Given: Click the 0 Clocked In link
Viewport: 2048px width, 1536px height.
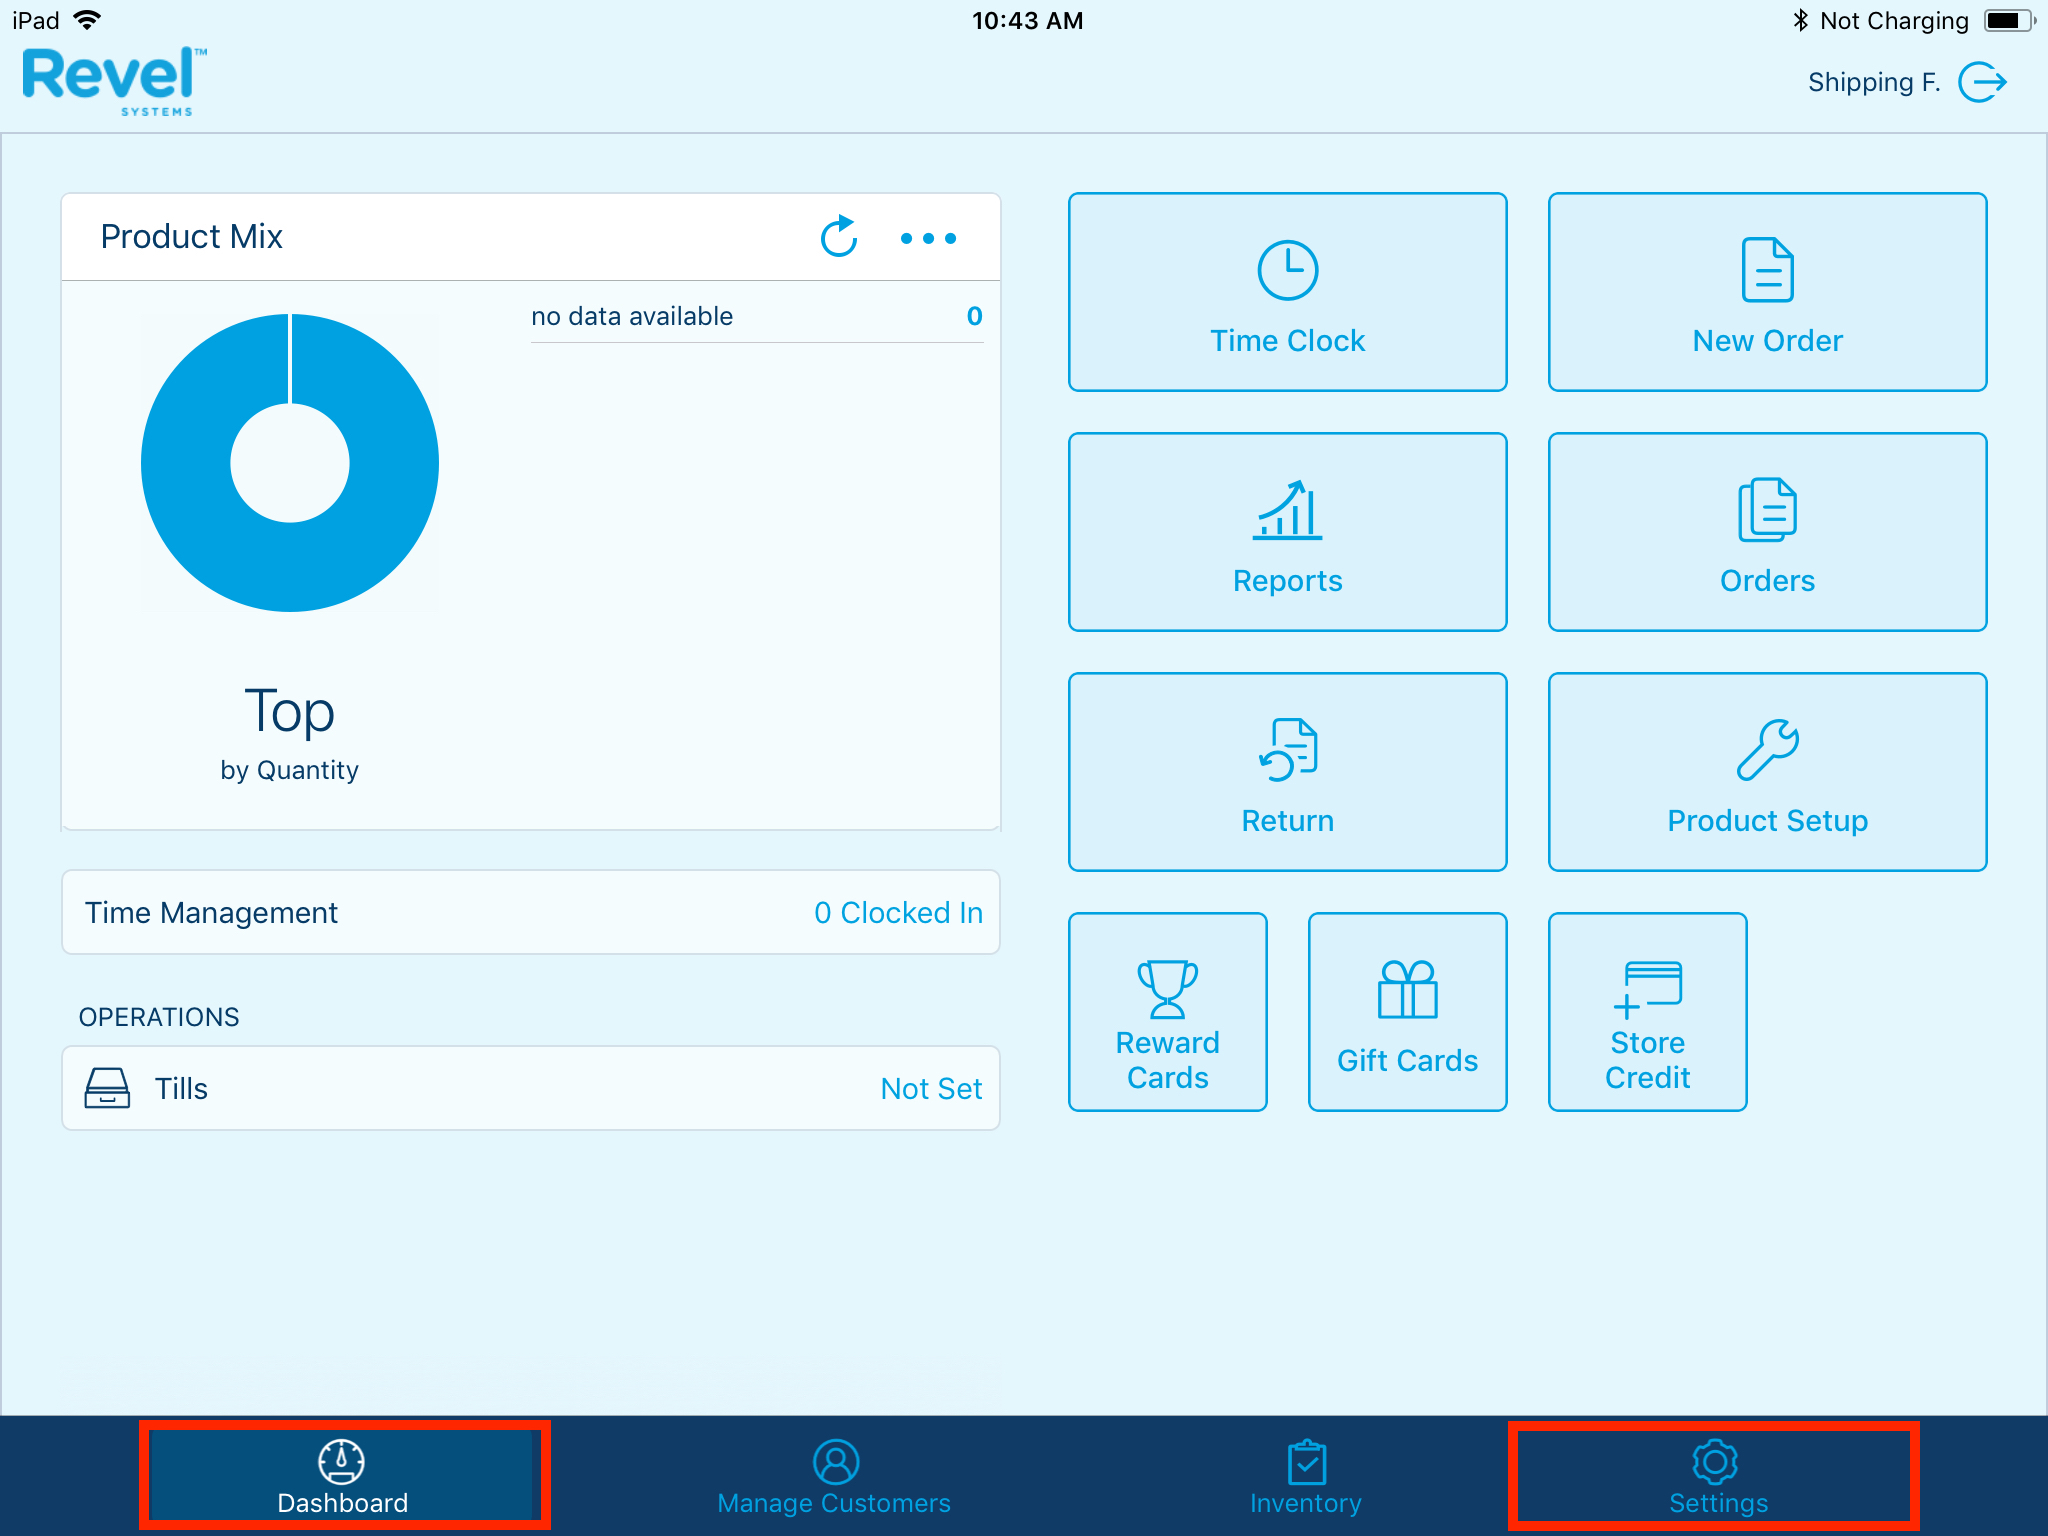Looking at the screenshot, I should pyautogui.click(x=897, y=912).
